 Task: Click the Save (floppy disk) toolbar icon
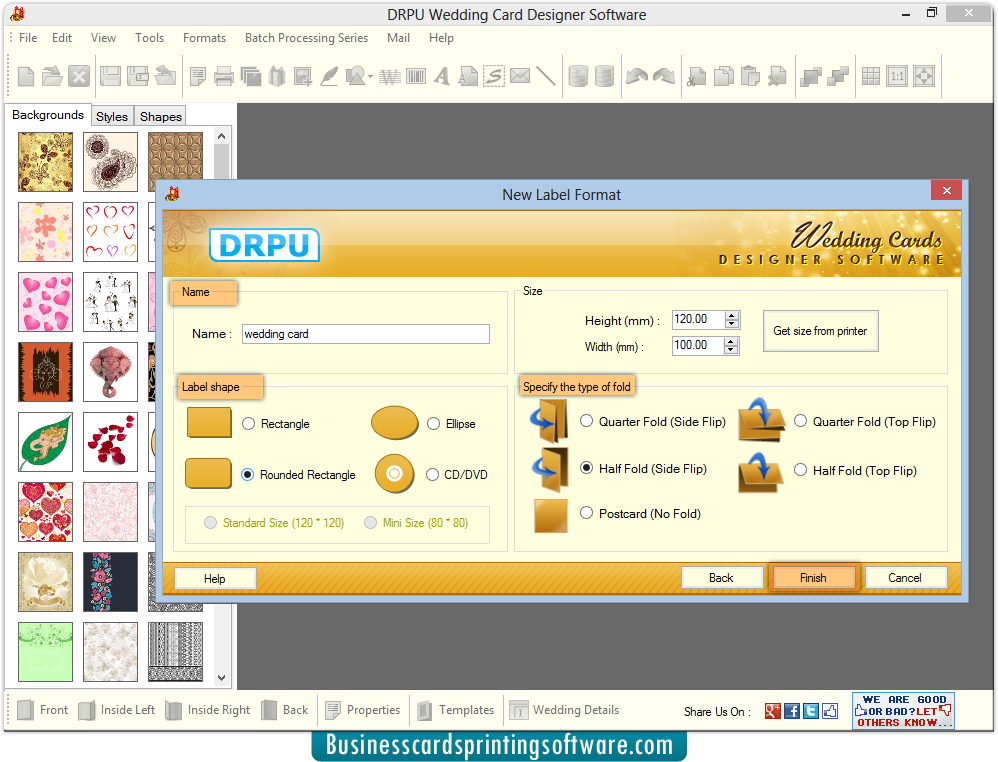[110, 76]
